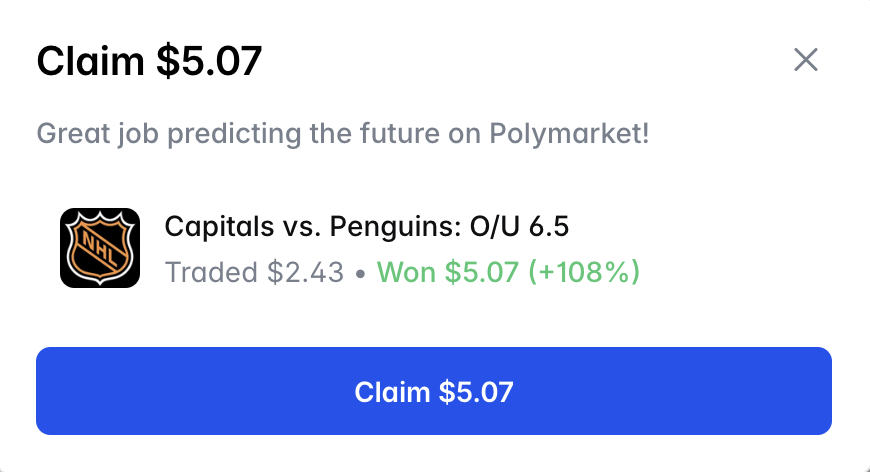Click the bullet separator between Traded and Won
Image resolution: width=870 pixels, height=472 pixels.
[x=360, y=272]
